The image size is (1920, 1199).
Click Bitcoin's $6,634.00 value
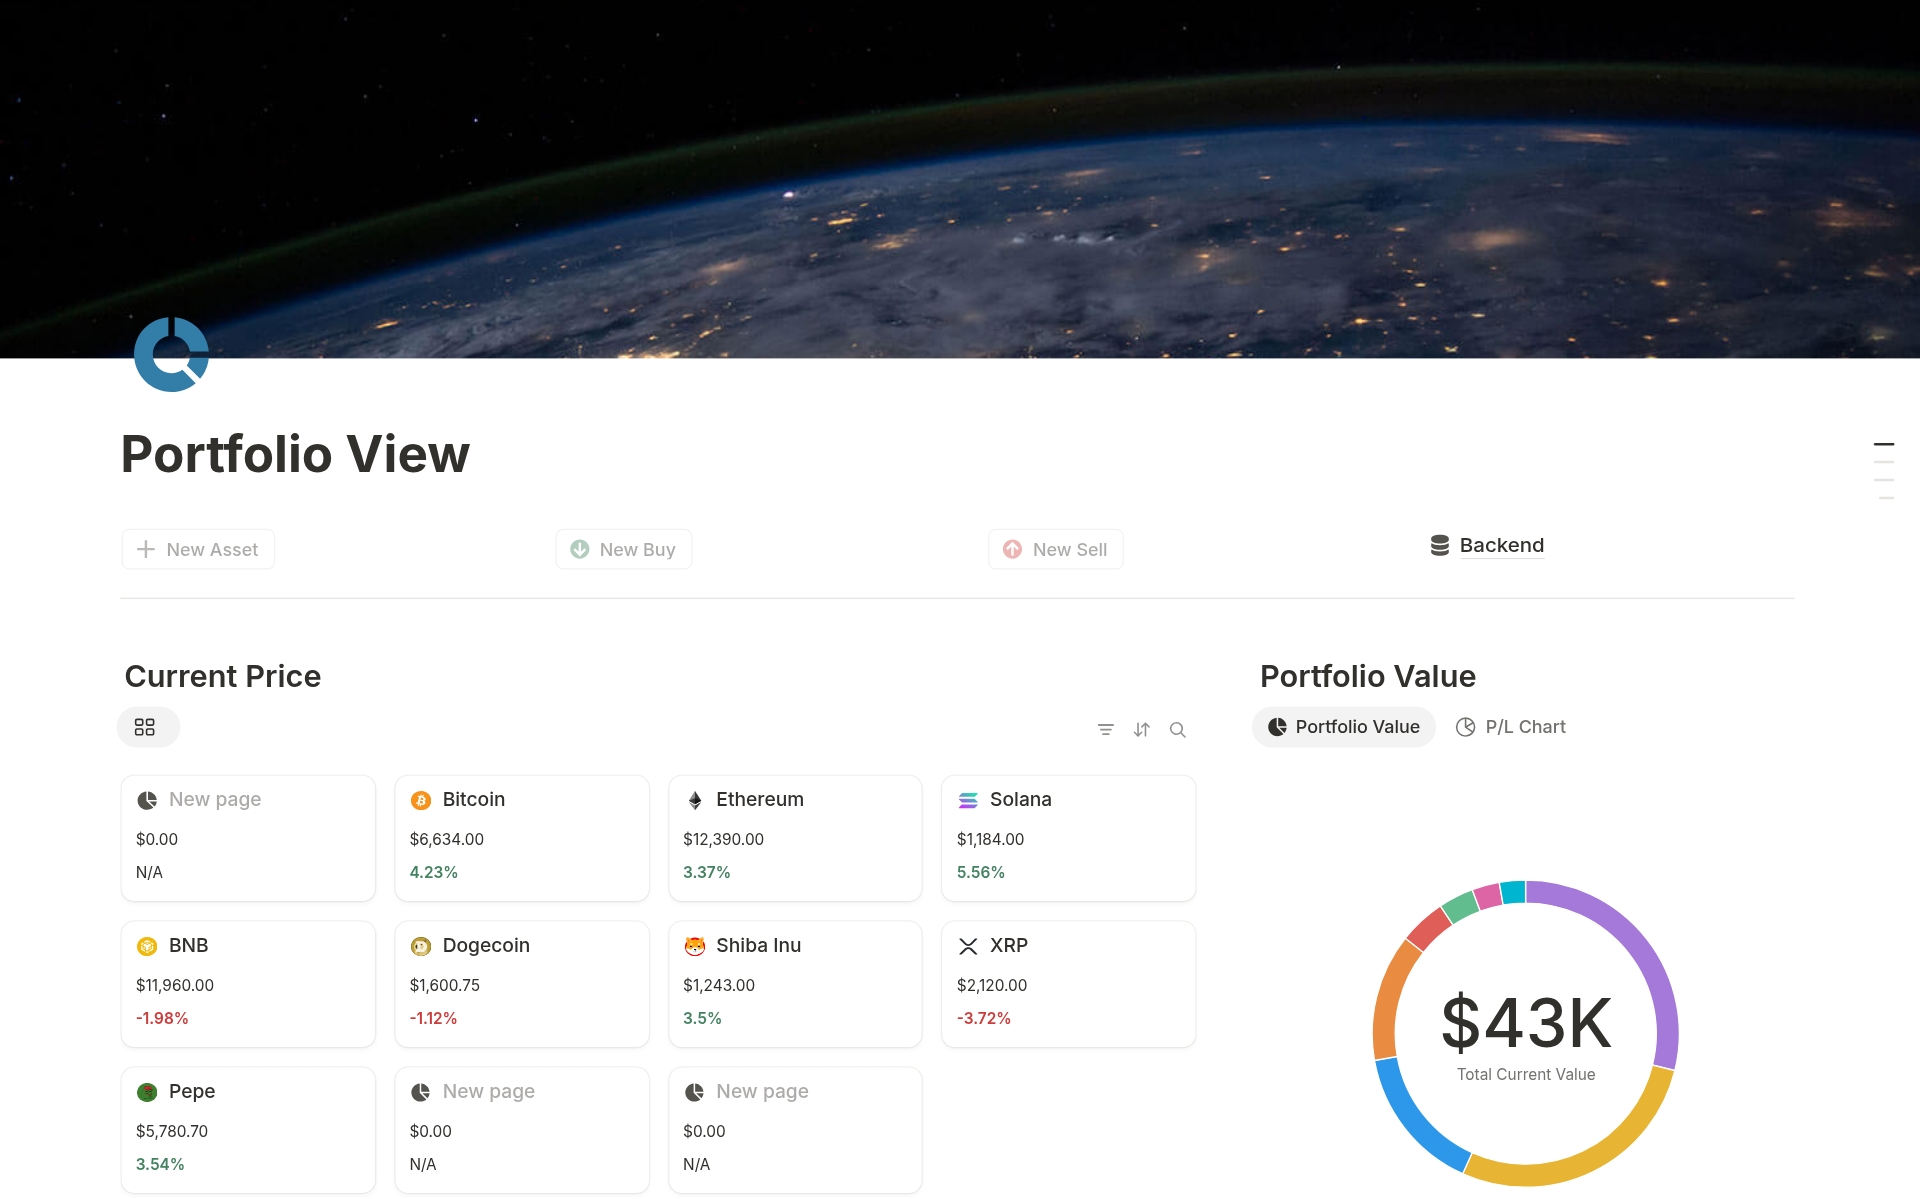(x=447, y=839)
